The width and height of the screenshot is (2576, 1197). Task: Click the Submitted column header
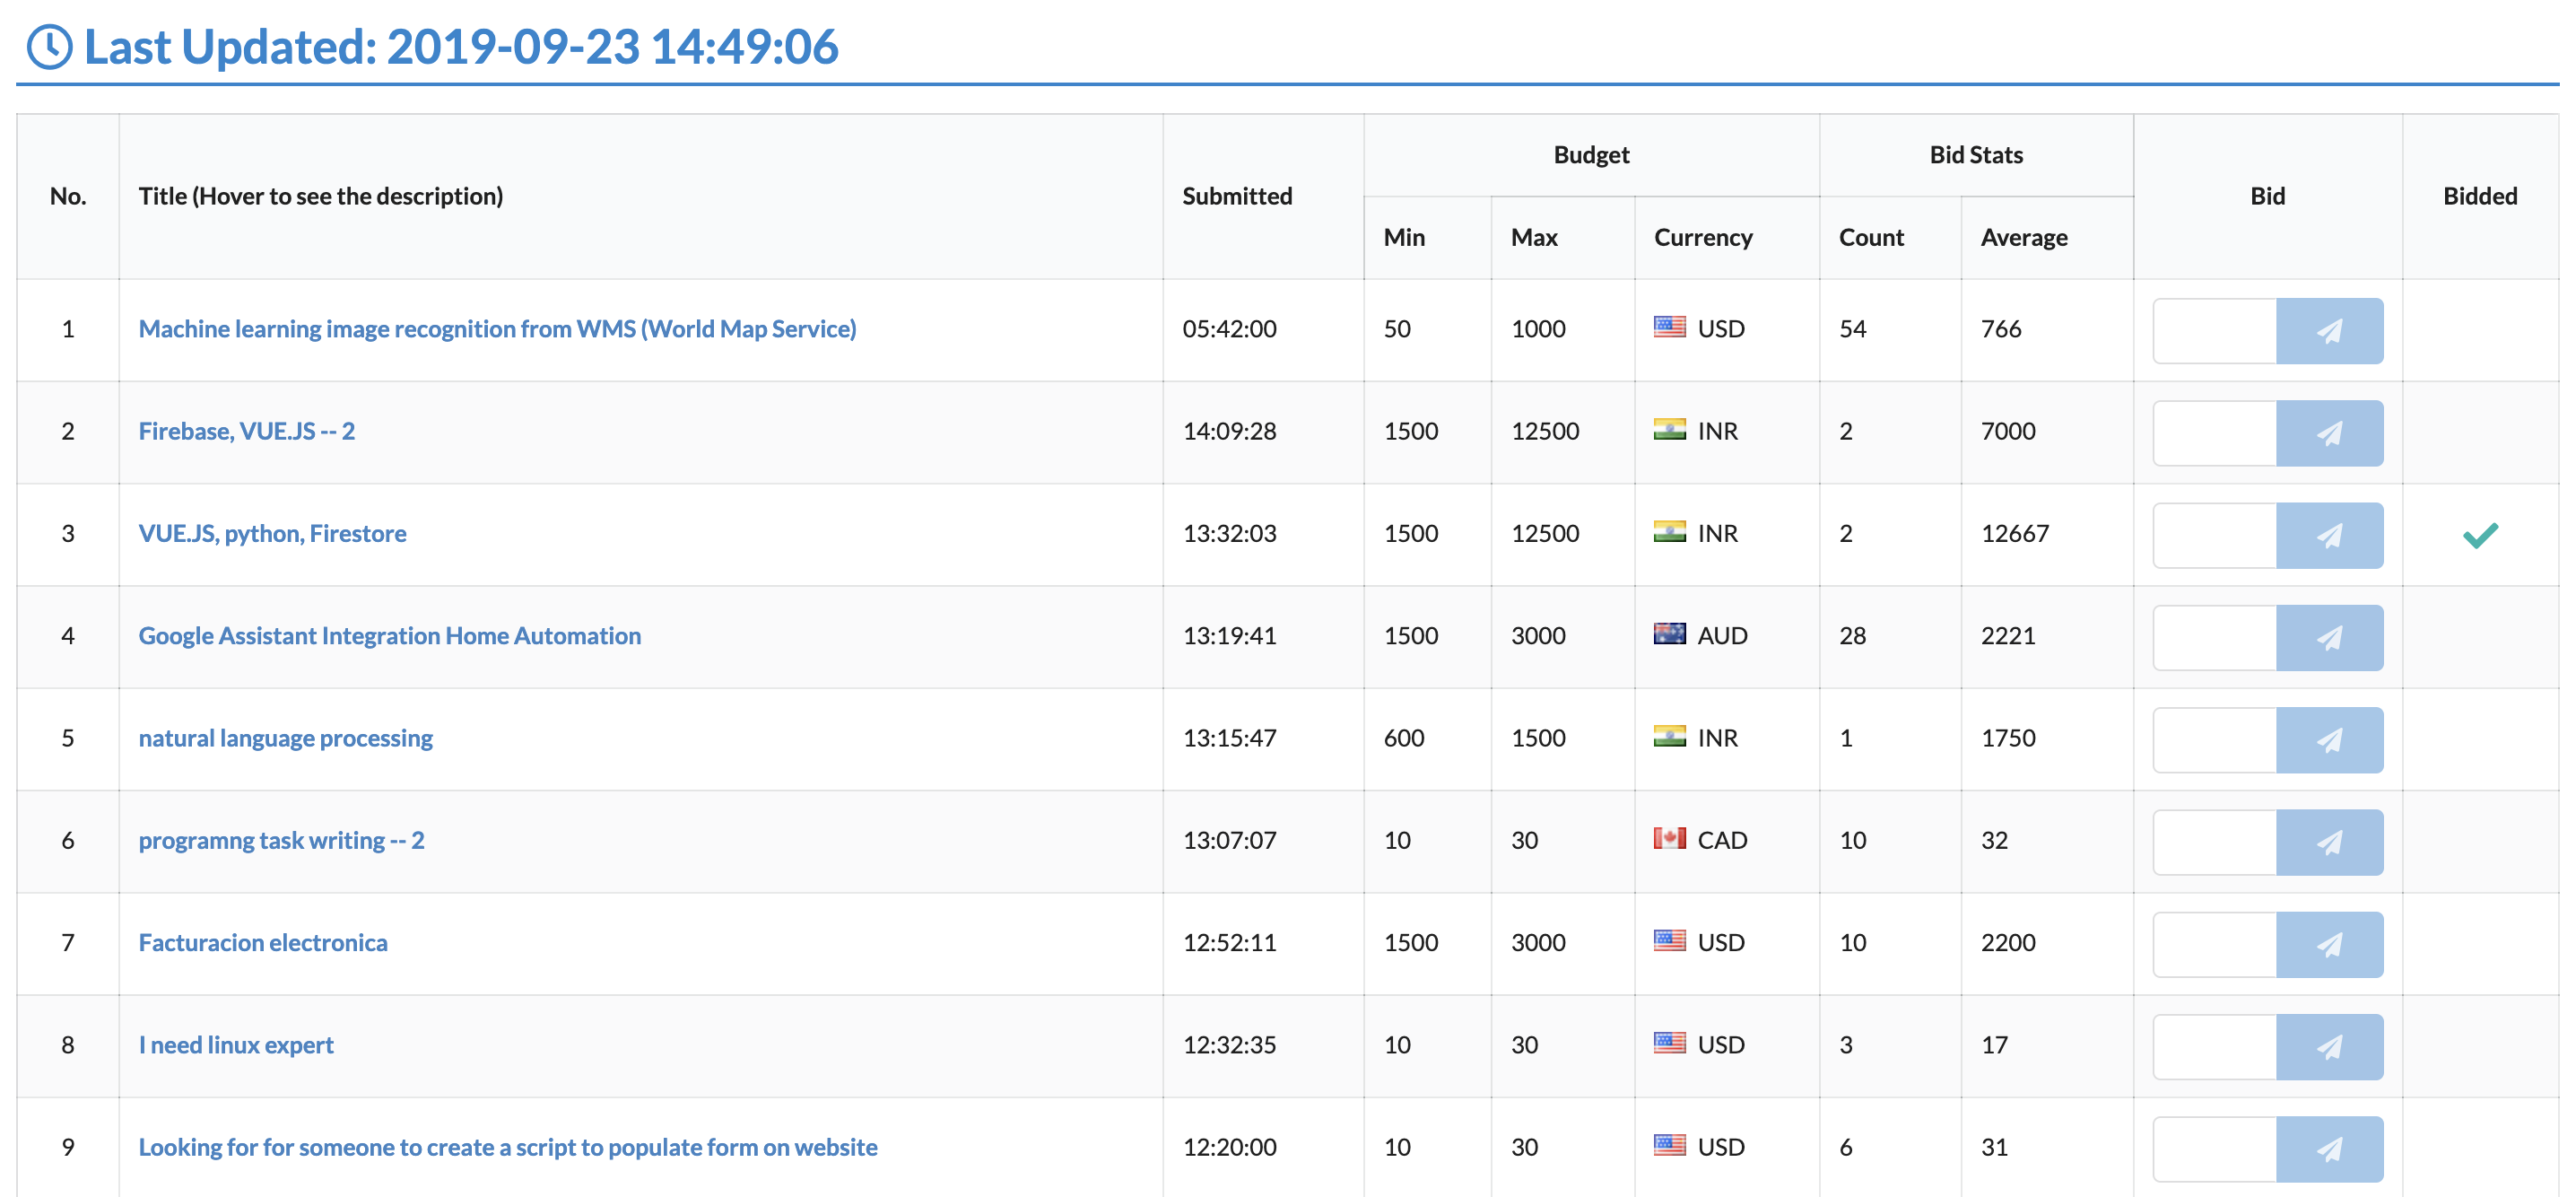[x=1237, y=196]
